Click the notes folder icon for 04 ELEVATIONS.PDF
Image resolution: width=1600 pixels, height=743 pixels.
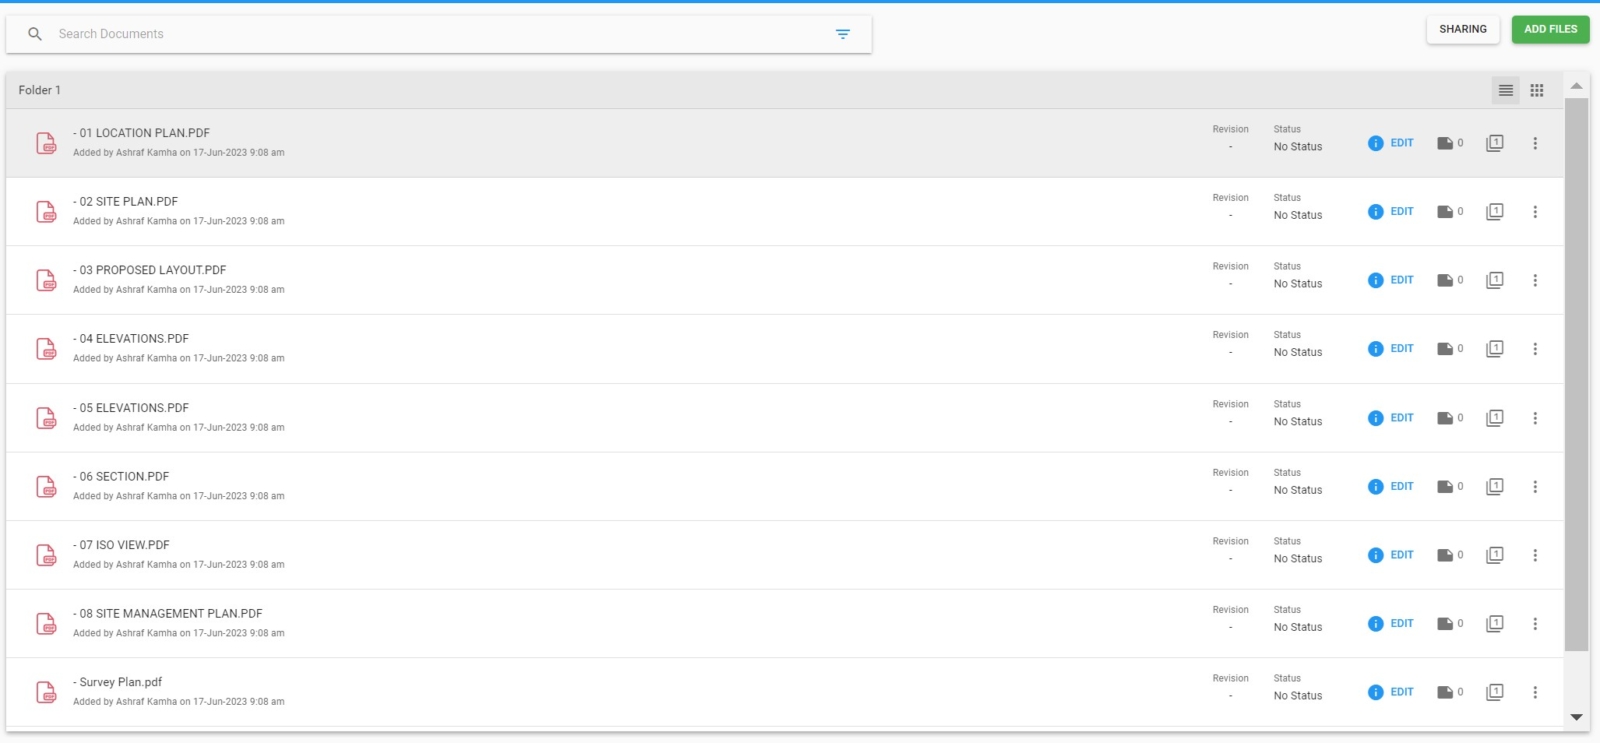[1445, 349]
